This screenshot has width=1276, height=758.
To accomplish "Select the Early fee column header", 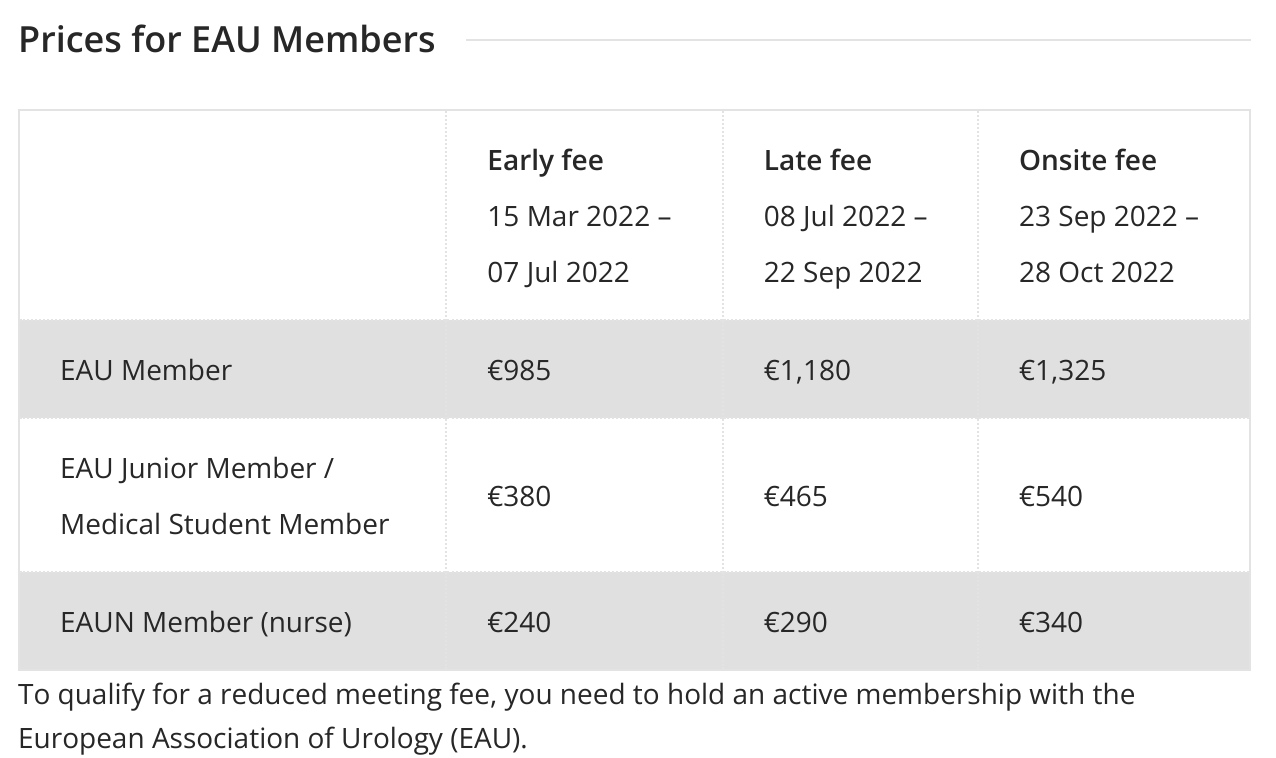I will (x=545, y=160).
